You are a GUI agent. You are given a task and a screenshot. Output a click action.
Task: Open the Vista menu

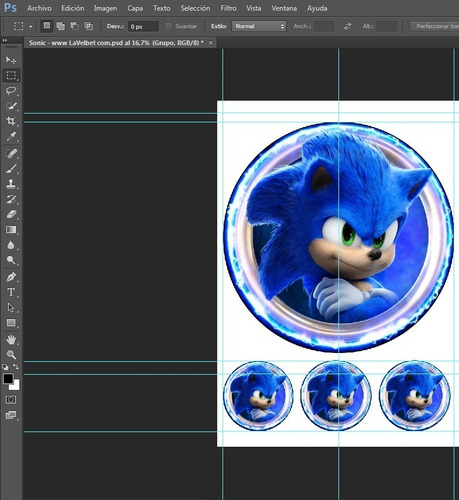click(254, 8)
